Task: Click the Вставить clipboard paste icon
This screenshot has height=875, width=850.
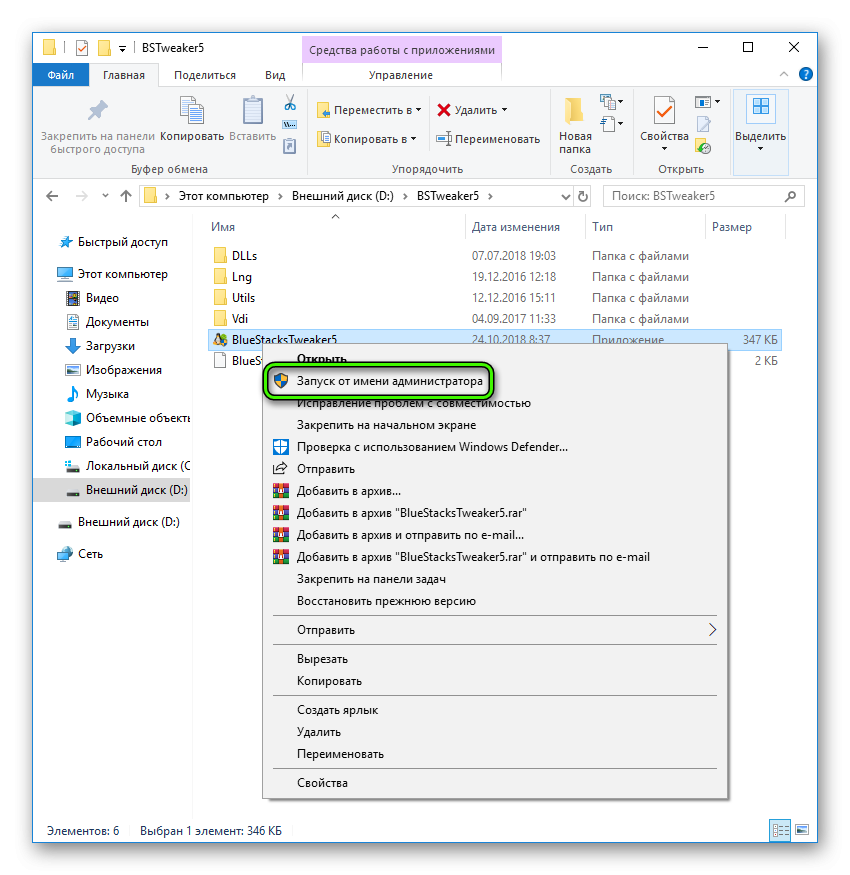Action: pos(253,109)
